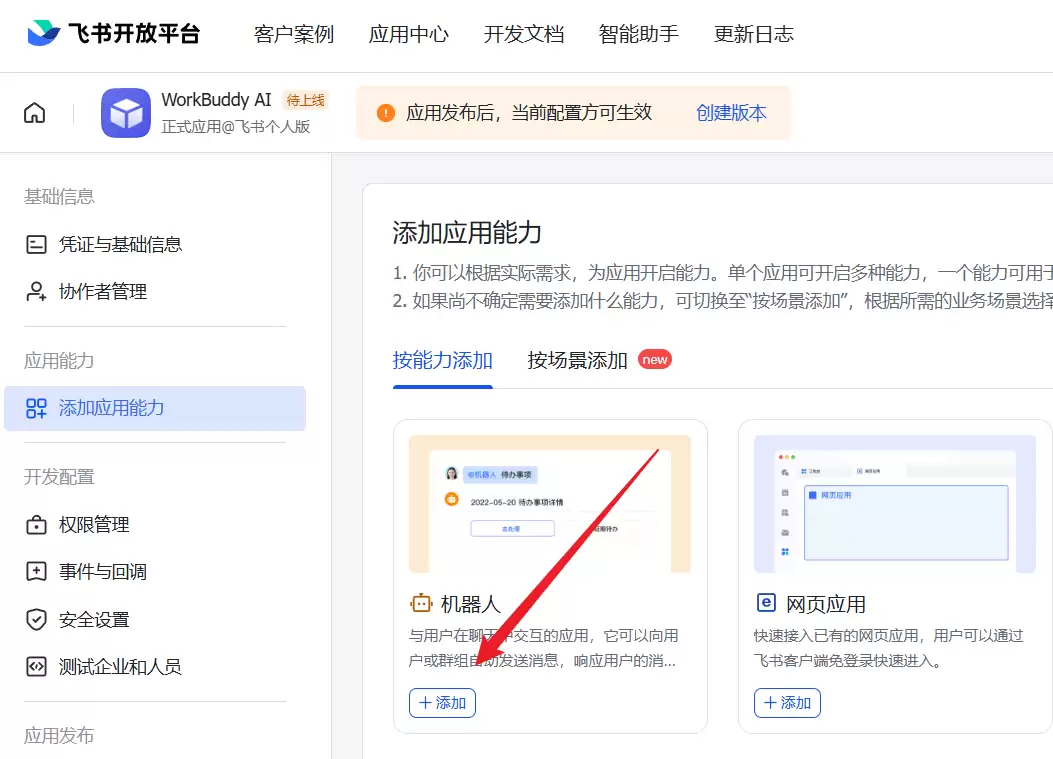Select 添加应用能力 in sidebar
The image size is (1053, 759).
pyautogui.click(x=155, y=408)
